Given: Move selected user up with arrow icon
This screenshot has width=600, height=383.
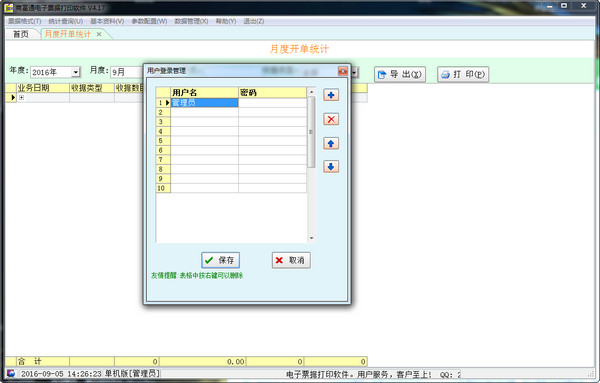Looking at the screenshot, I should (x=331, y=143).
